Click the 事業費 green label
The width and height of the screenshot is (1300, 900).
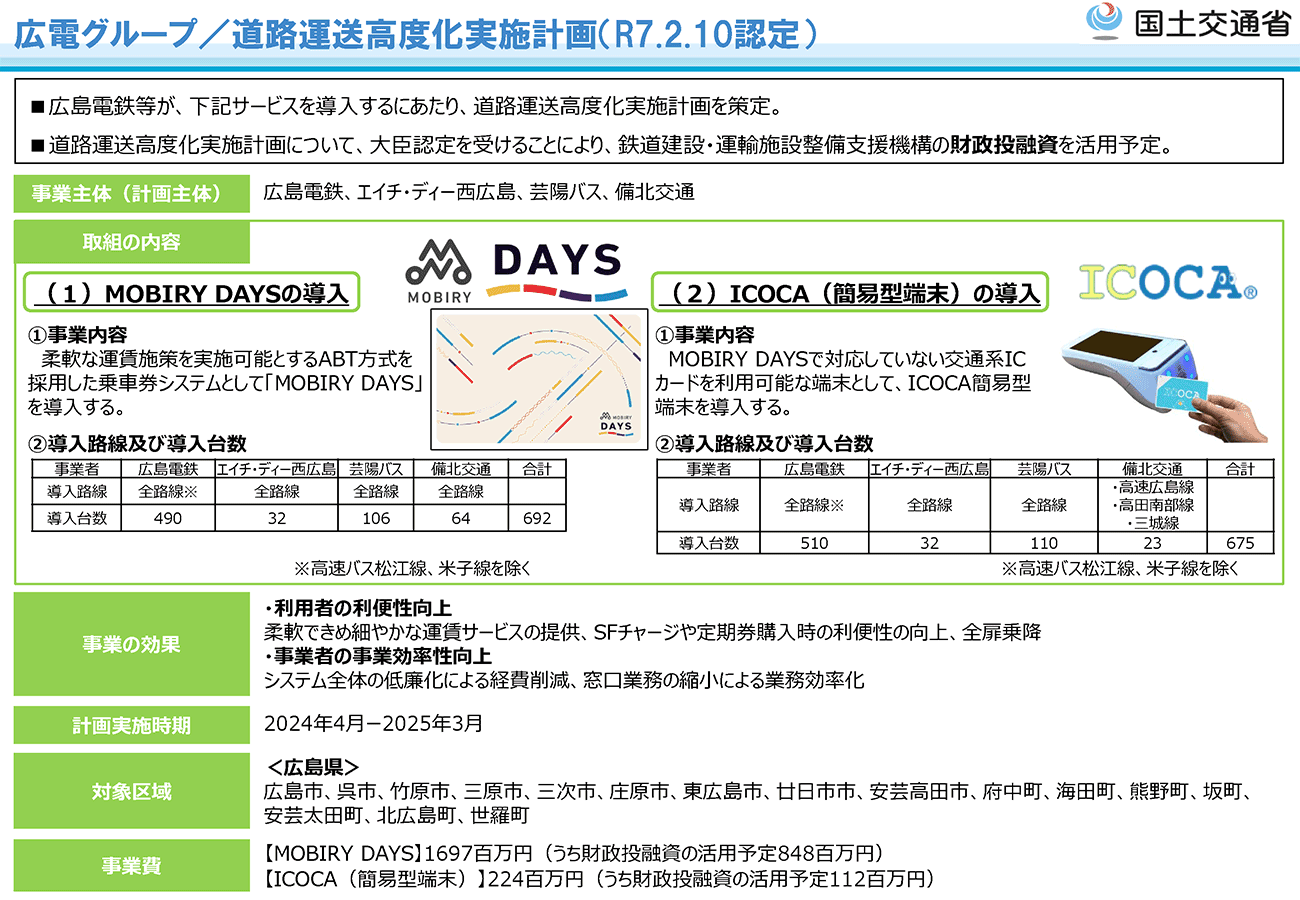click(x=131, y=866)
